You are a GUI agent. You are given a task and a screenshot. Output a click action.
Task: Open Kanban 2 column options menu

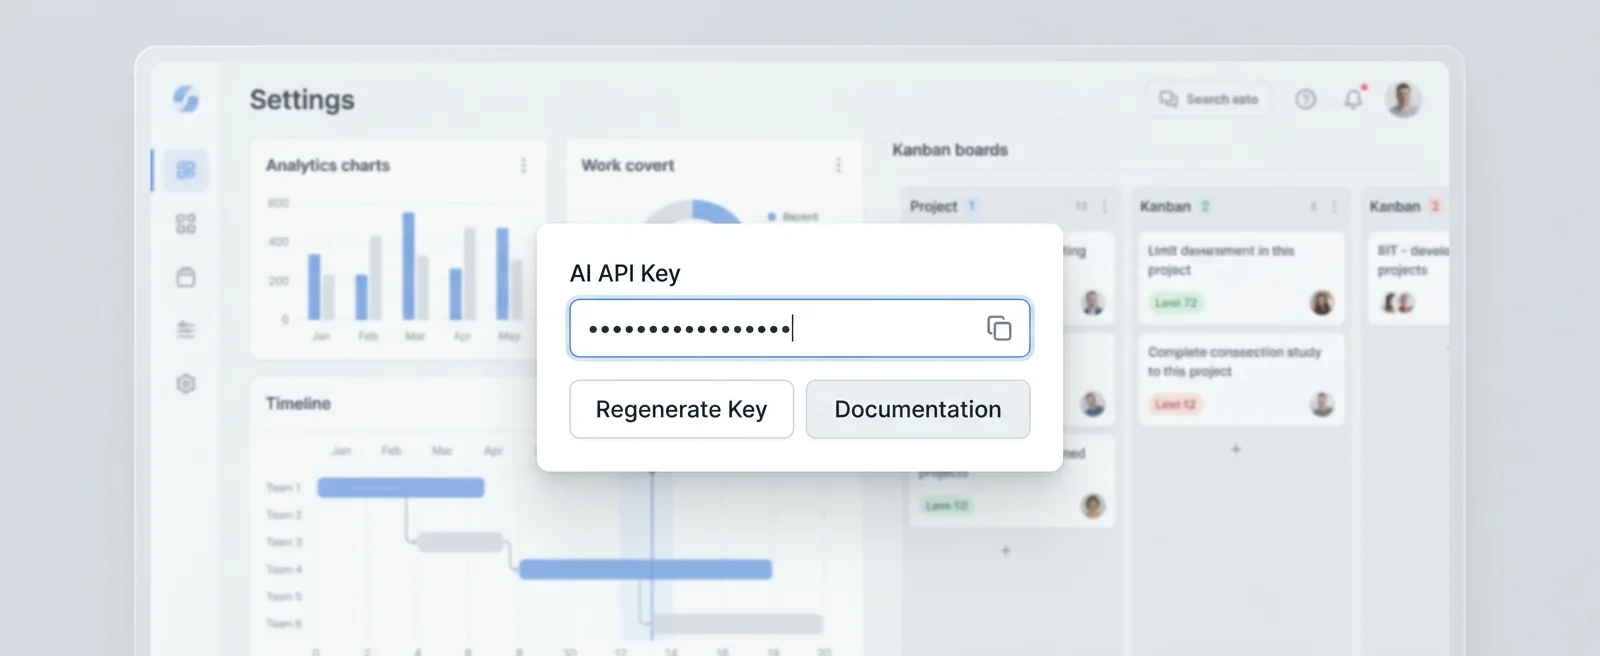[1334, 206]
